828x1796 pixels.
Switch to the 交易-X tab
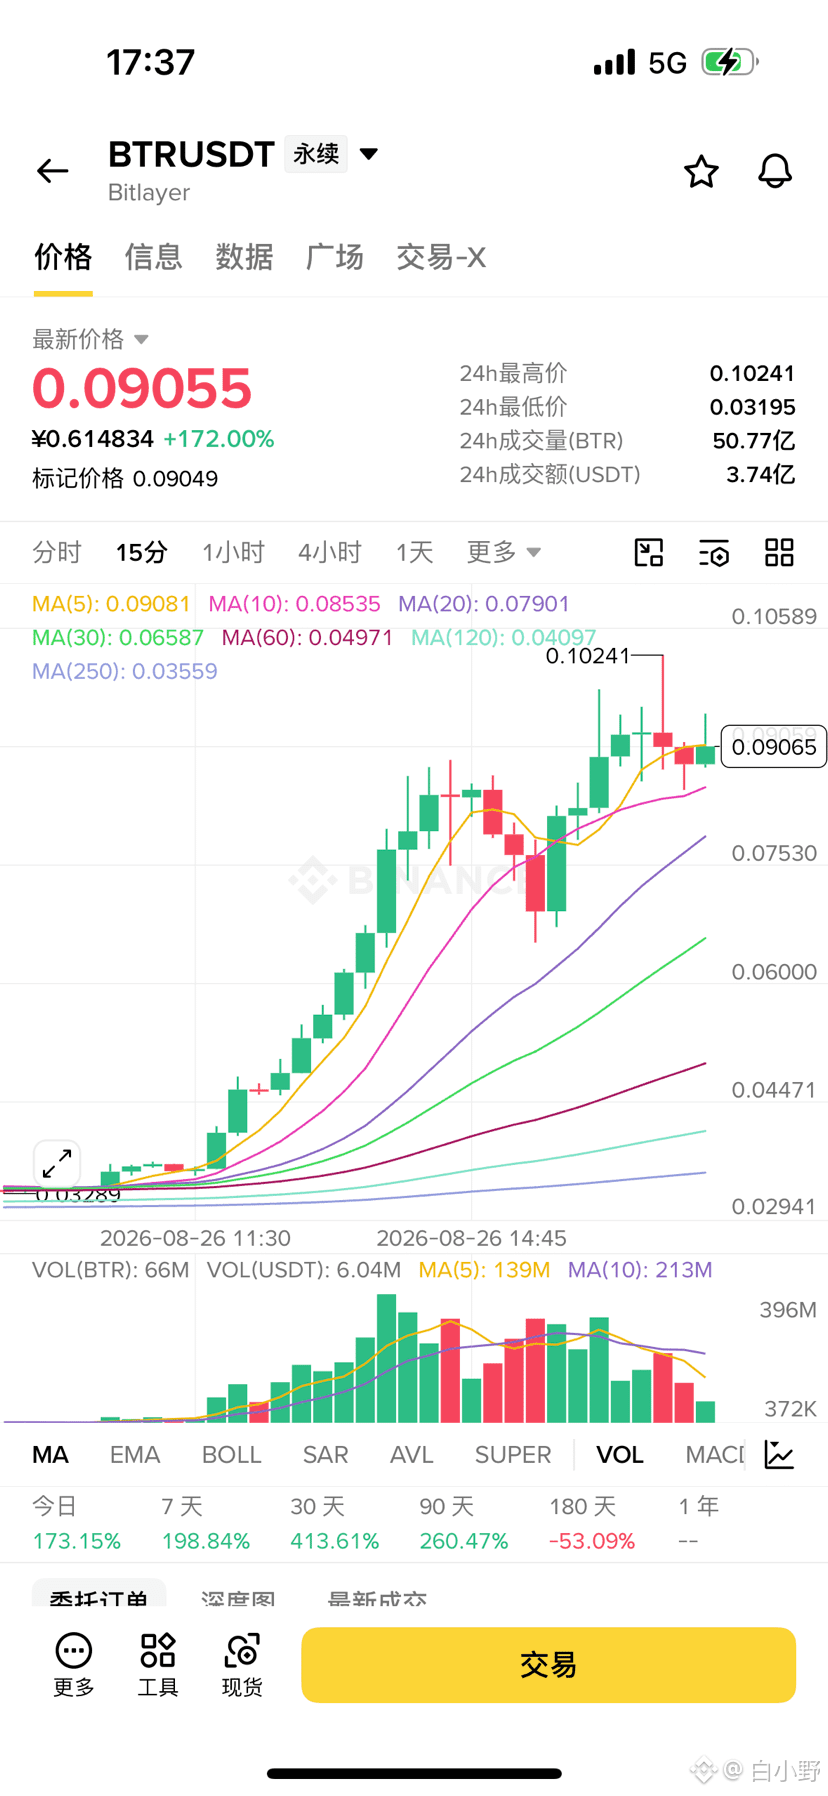(441, 257)
